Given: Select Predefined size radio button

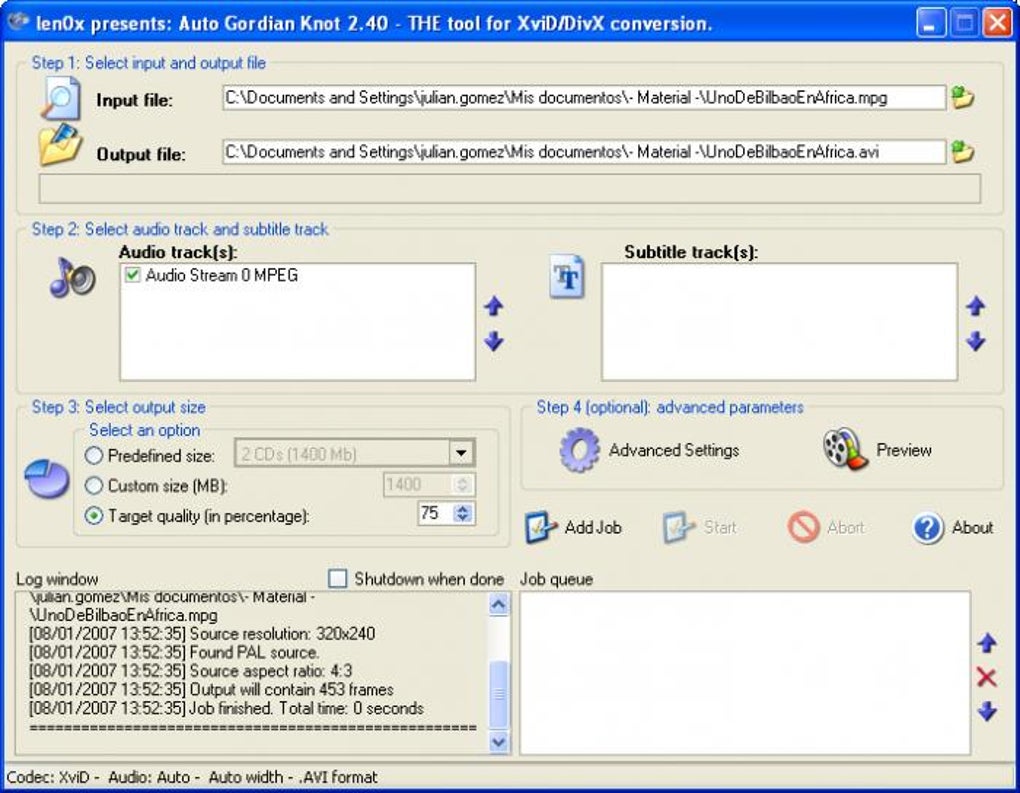Looking at the screenshot, I should click(94, 455).
